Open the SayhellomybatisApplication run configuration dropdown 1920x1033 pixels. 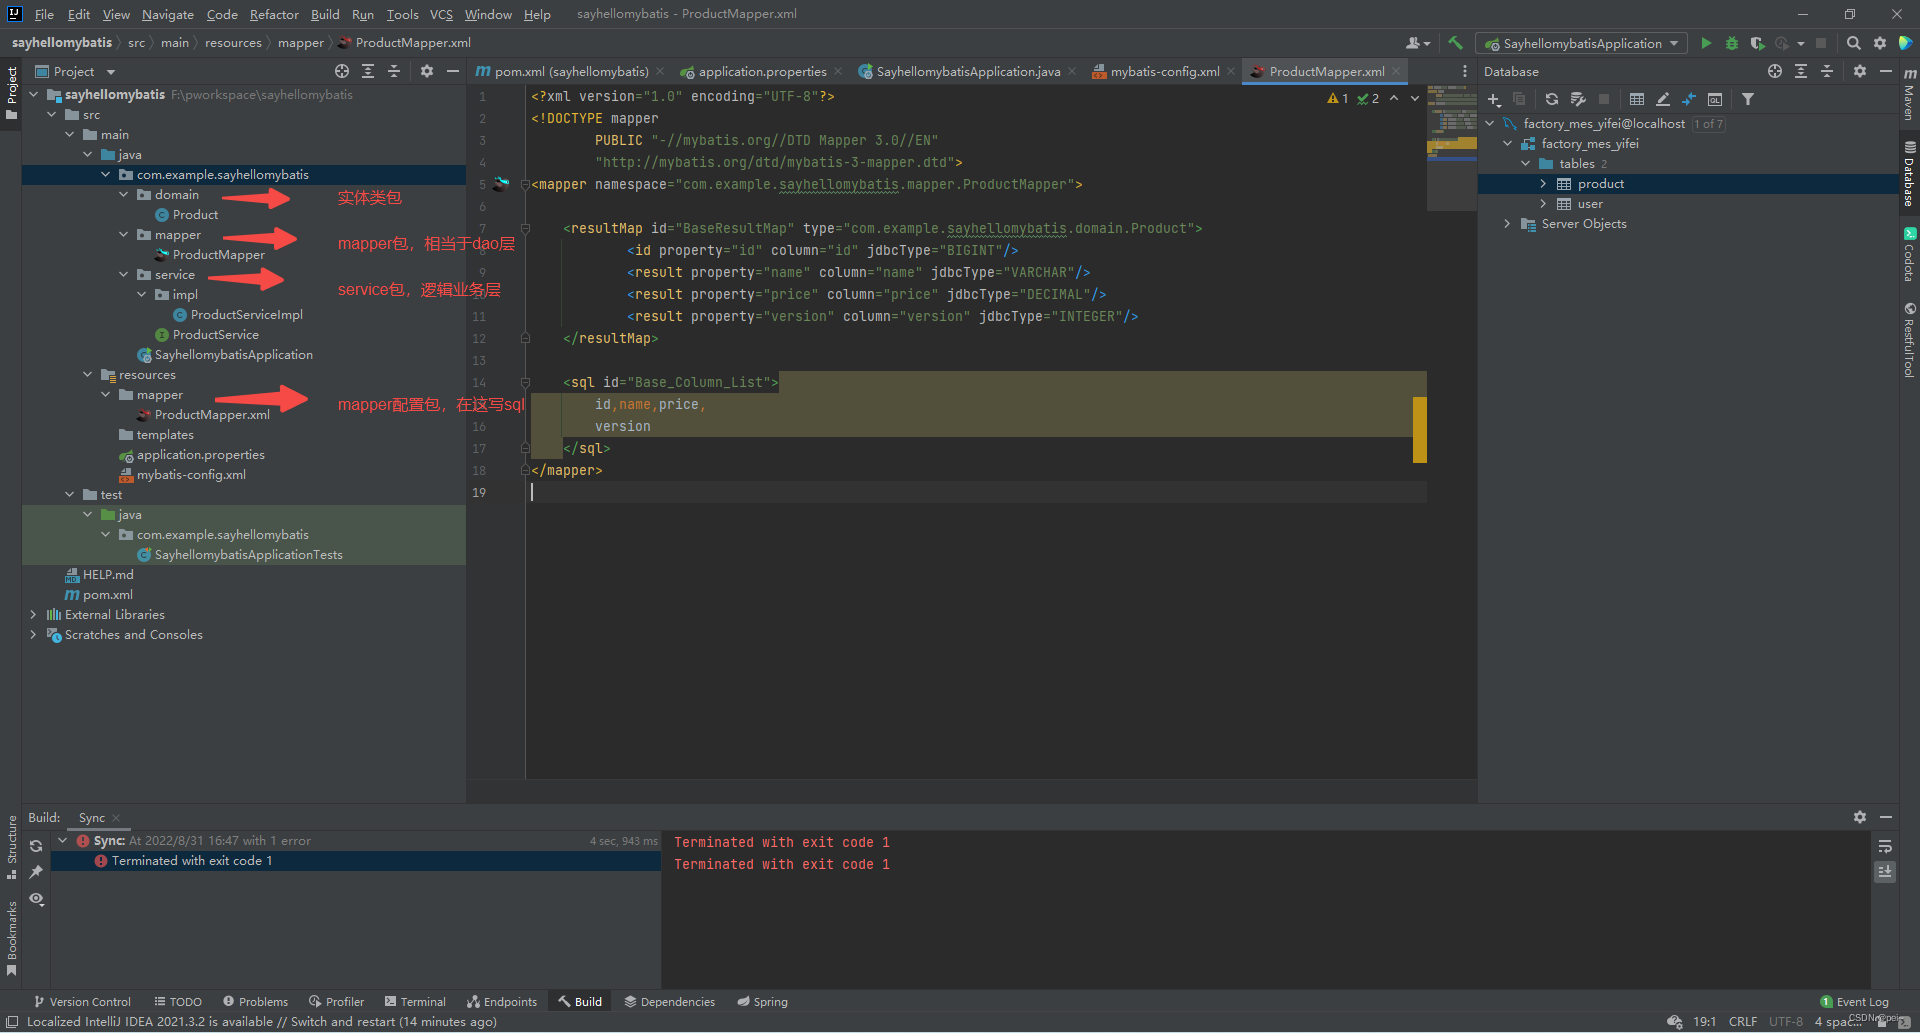tap(1581, 43)
